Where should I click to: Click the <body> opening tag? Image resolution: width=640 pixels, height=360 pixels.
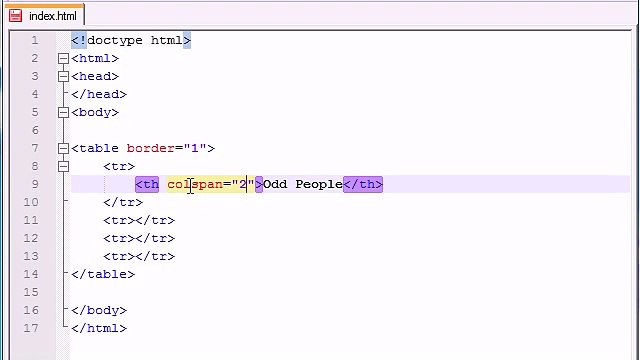click(95, 112)
